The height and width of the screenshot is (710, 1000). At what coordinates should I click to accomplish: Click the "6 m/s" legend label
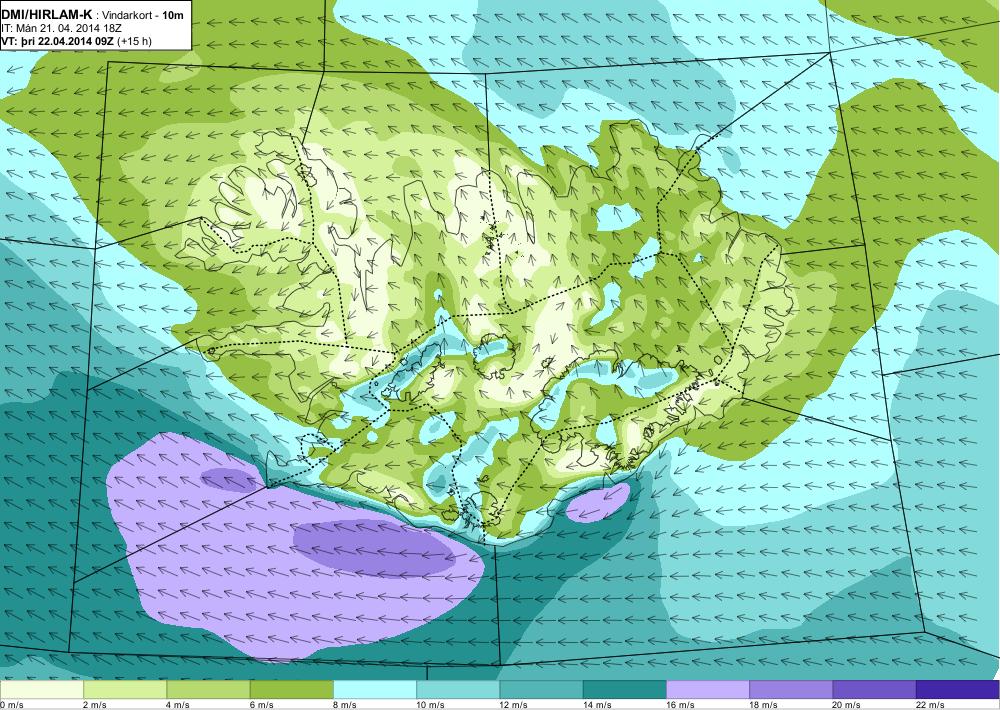262,705
